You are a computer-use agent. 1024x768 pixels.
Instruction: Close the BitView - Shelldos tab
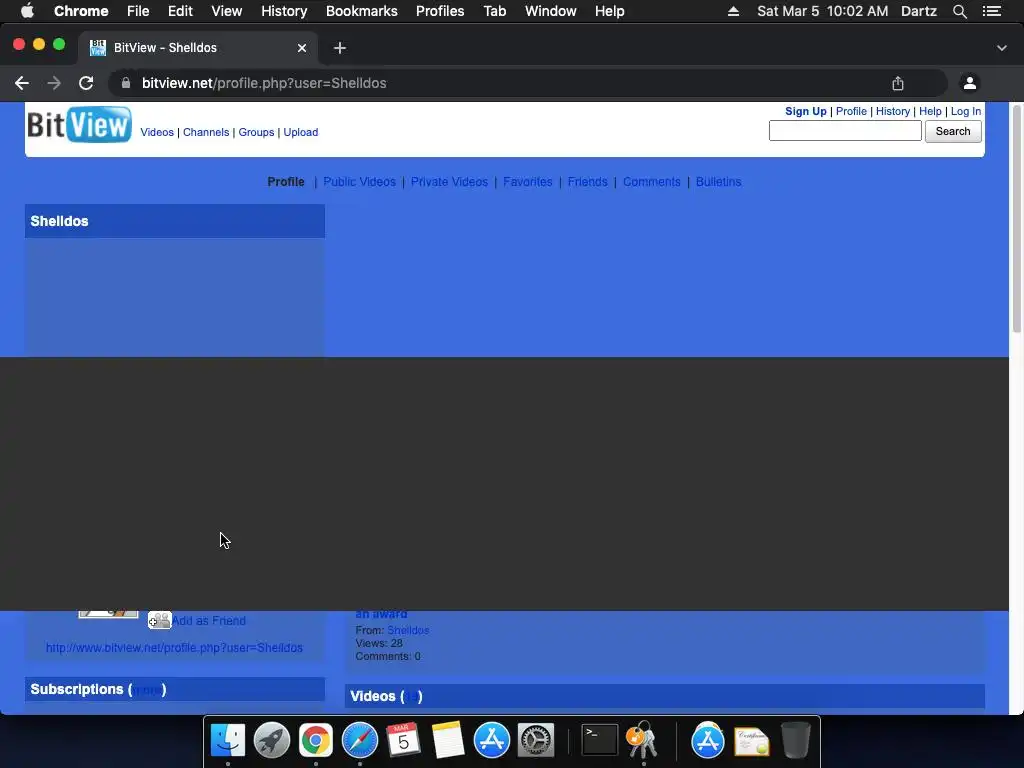[302, 48]
